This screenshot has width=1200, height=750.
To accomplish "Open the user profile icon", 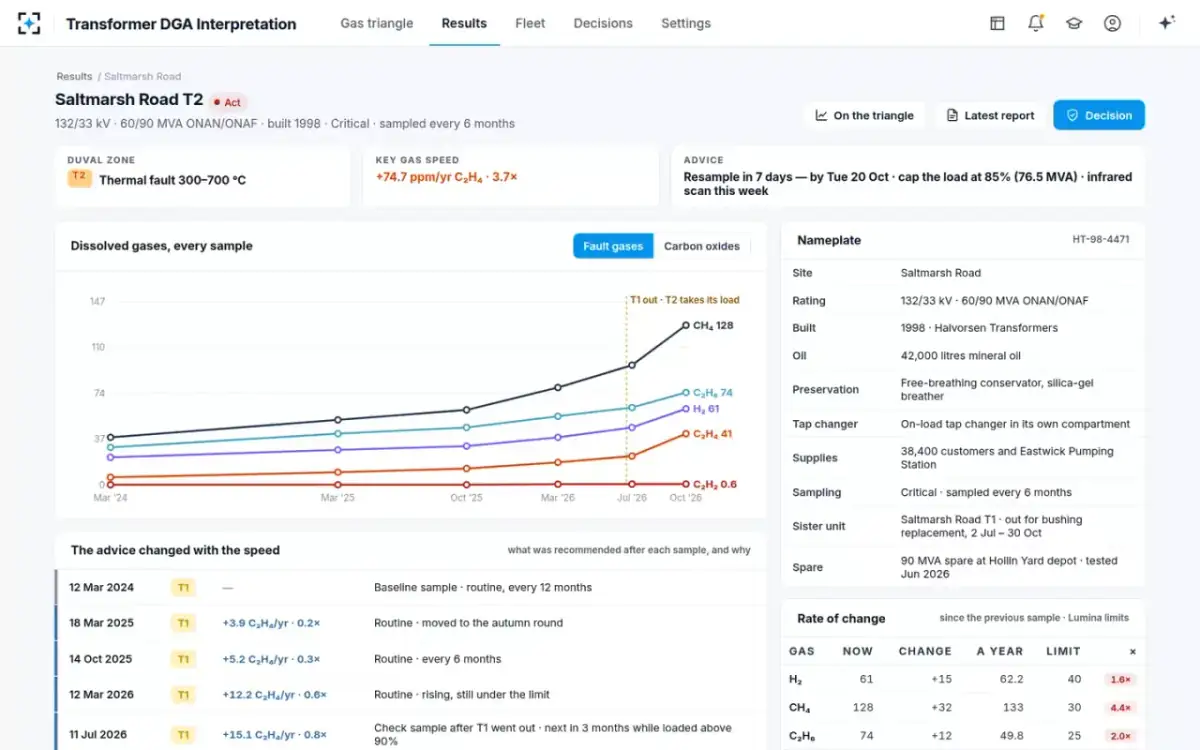I will point(1112,23).
